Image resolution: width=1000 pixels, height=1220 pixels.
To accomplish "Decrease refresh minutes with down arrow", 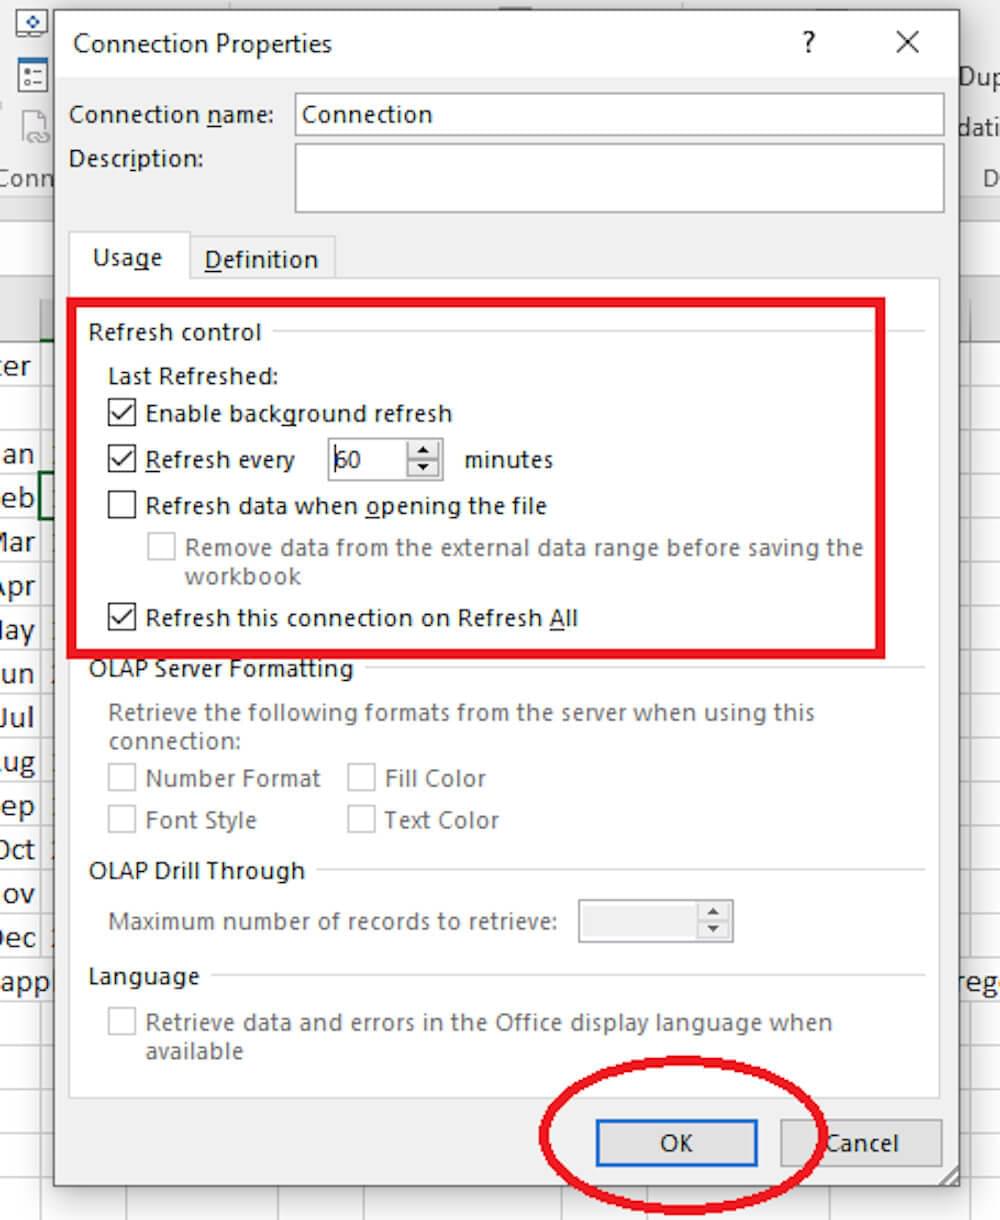I will click(x=424, y=469).
